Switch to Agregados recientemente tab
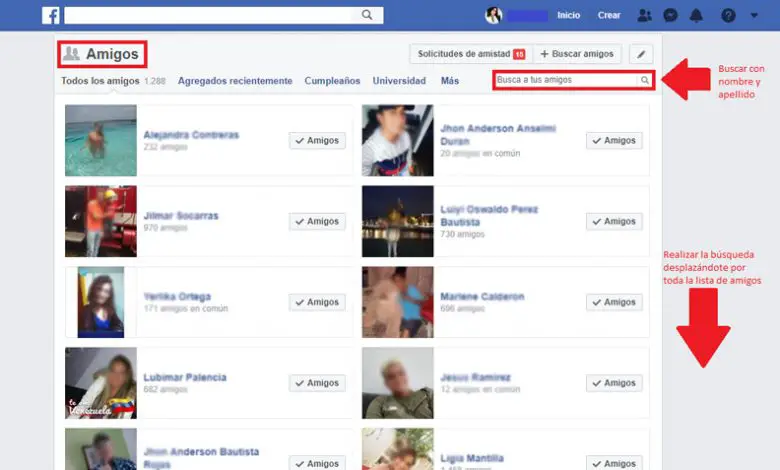 235,81
